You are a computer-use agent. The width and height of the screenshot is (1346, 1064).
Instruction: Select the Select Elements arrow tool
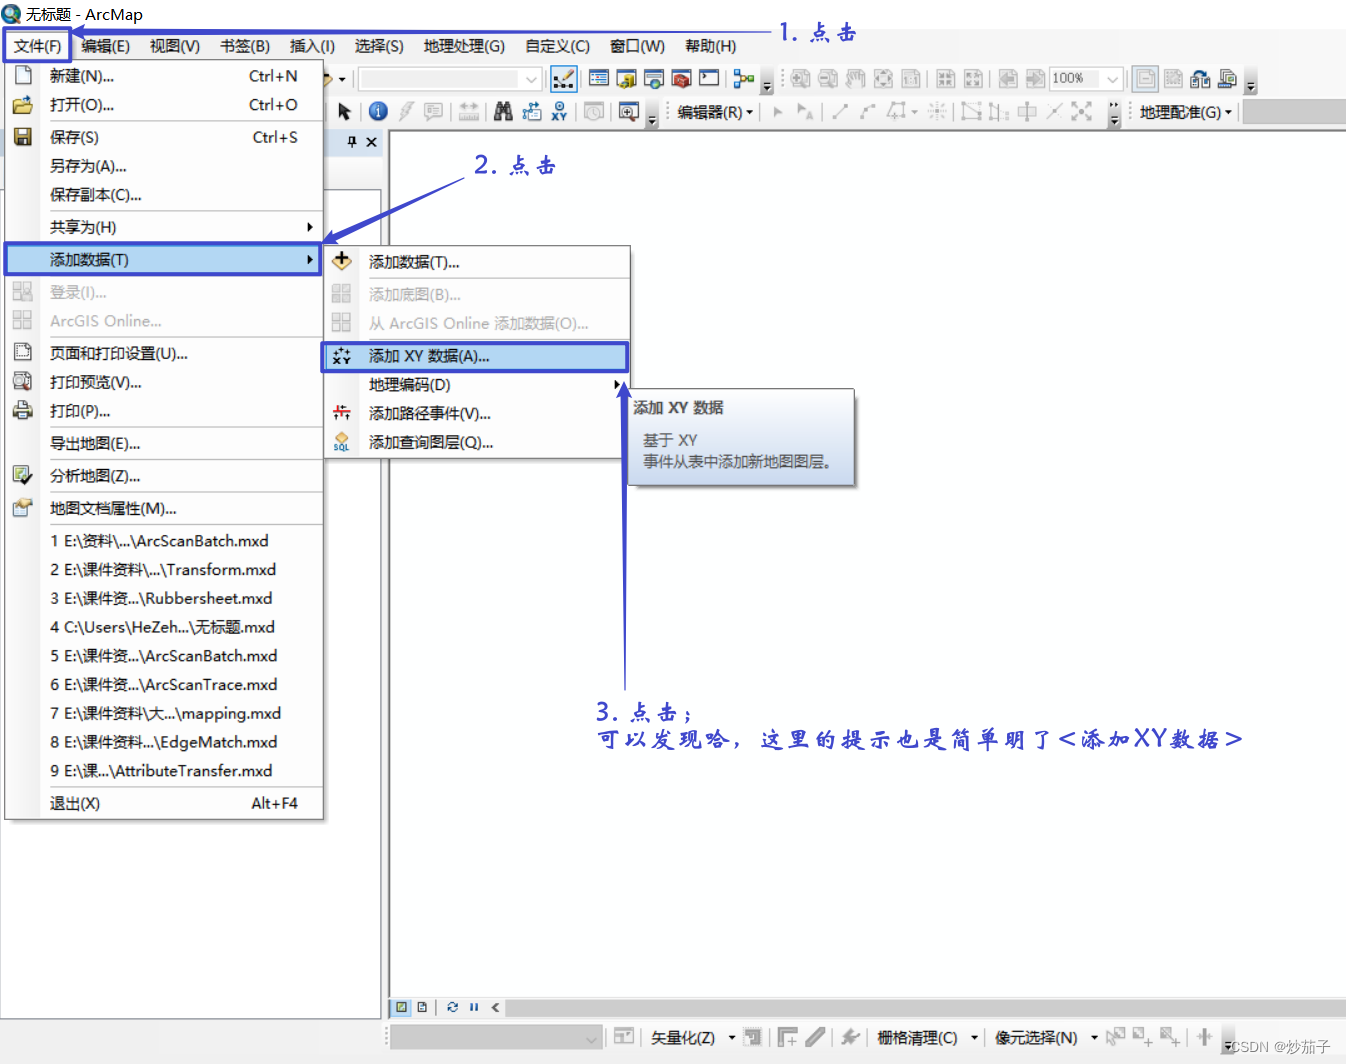[345, 112]
